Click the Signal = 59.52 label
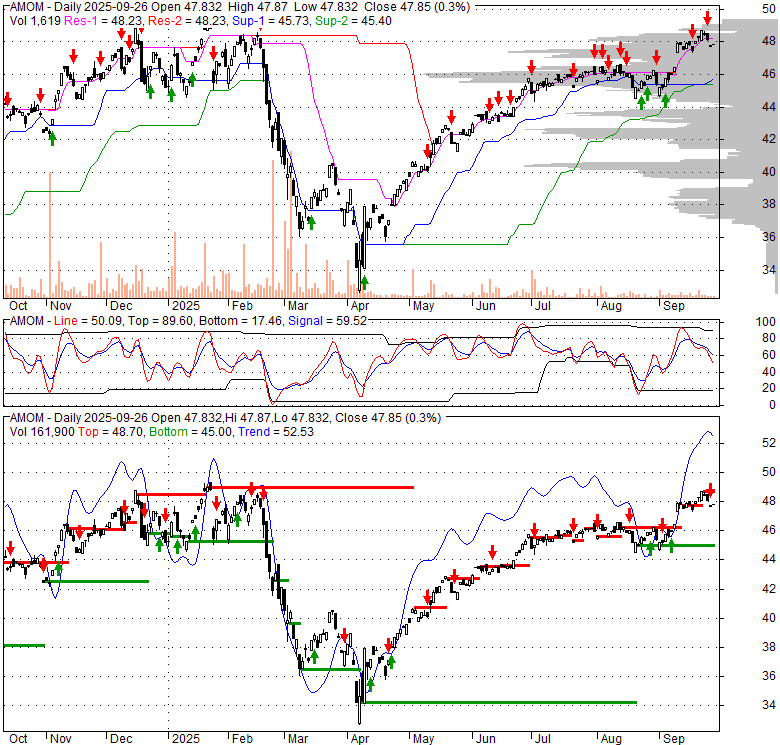This screenshot has height=745, width=780. [327, 321]
